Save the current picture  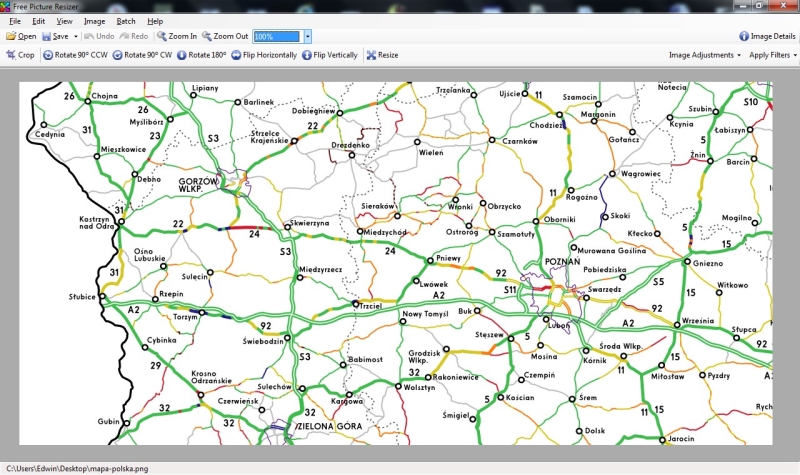coord(54,36)
